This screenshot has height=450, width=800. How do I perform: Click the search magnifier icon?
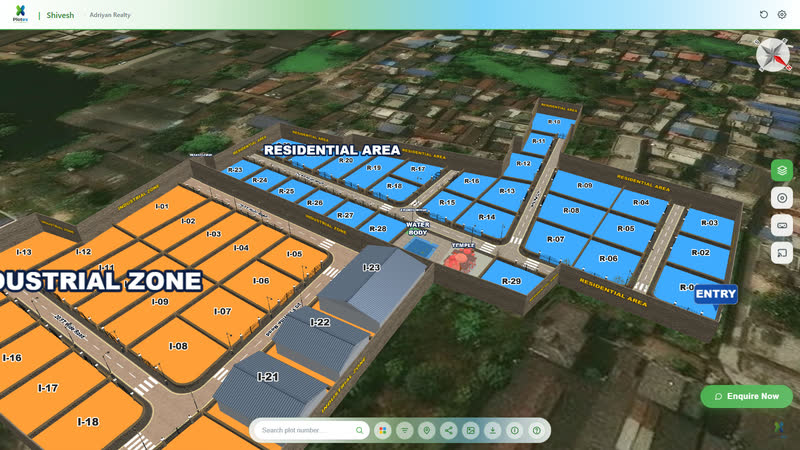pyautogui.click(x=360, y=430)
